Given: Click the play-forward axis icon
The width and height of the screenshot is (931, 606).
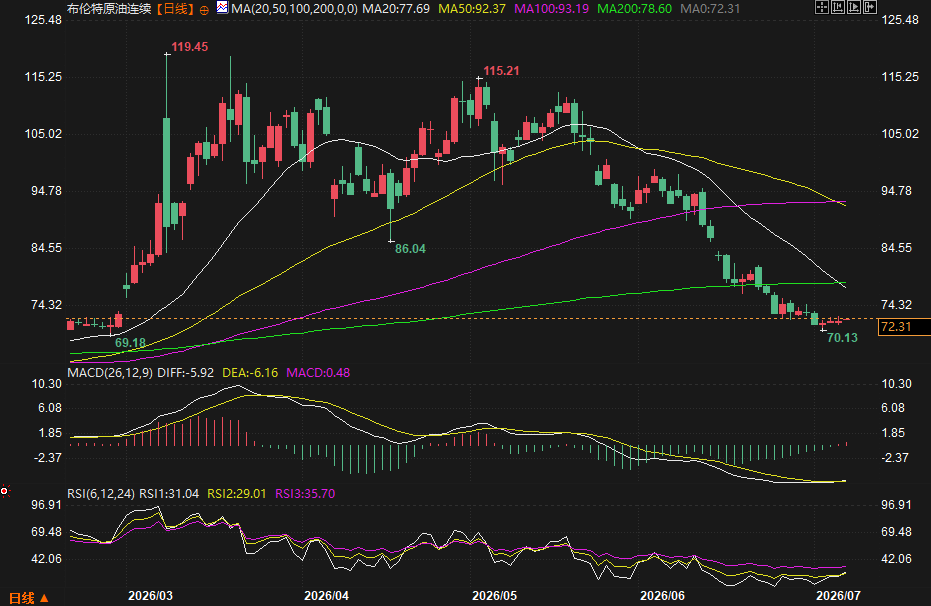Looking at the screenshot, I should click(x=854, y=7).
